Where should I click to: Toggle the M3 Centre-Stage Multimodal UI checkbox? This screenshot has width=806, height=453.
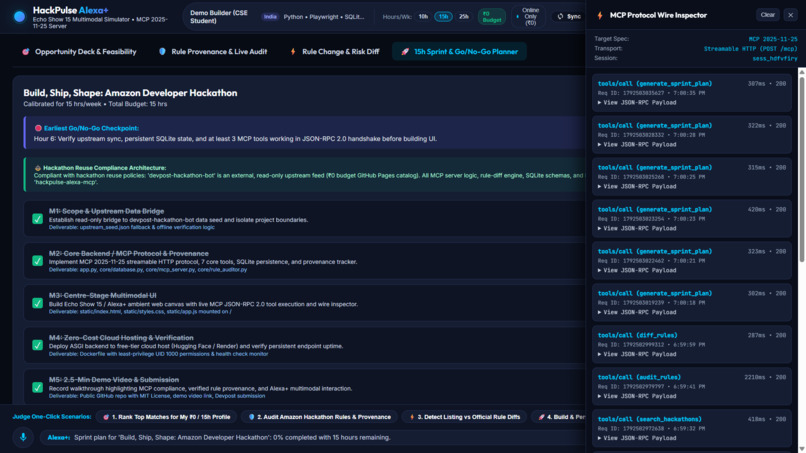pyautogui.click(x=38, y=303)
